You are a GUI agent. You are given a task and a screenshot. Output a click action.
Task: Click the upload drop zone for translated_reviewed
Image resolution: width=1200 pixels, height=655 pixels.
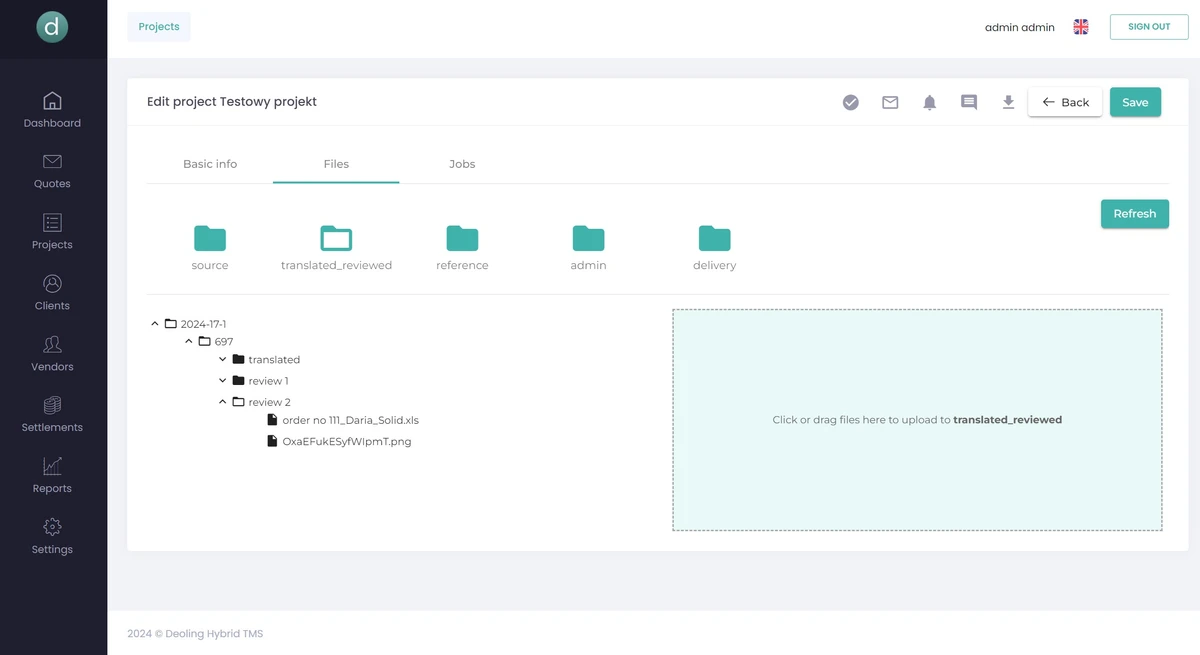click(917, 420)
